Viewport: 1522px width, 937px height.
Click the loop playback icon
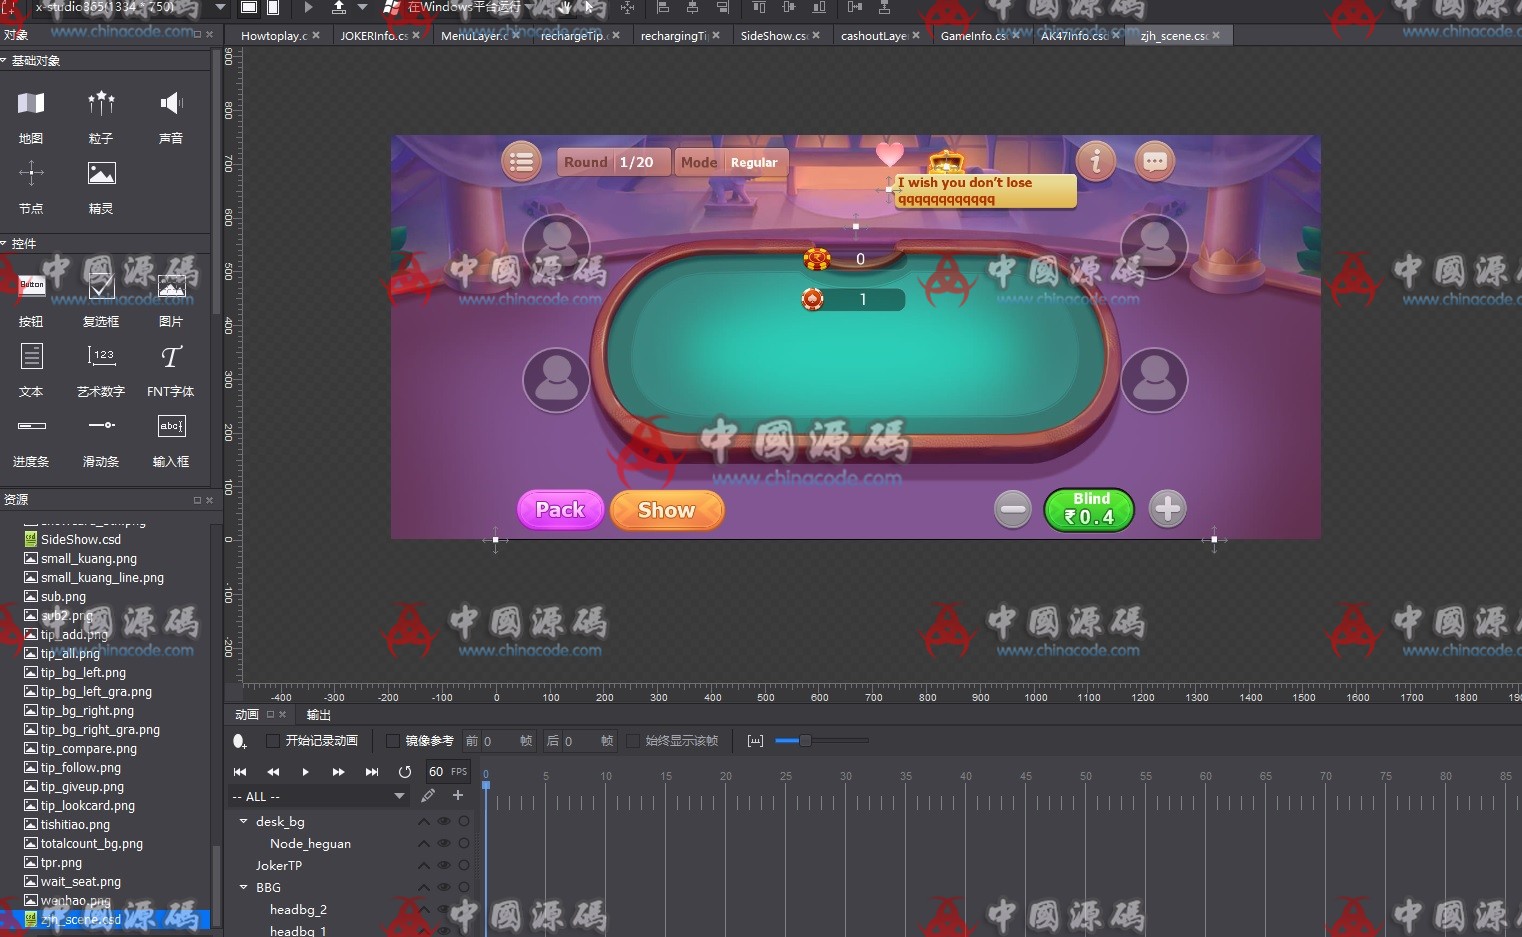[x=405, y=772]
